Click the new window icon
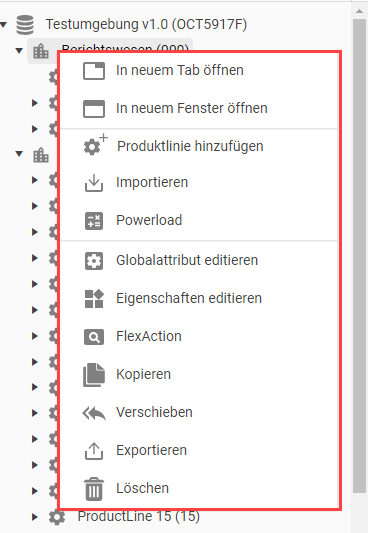The width and height of the screenshot is (368, 533). 94,109
